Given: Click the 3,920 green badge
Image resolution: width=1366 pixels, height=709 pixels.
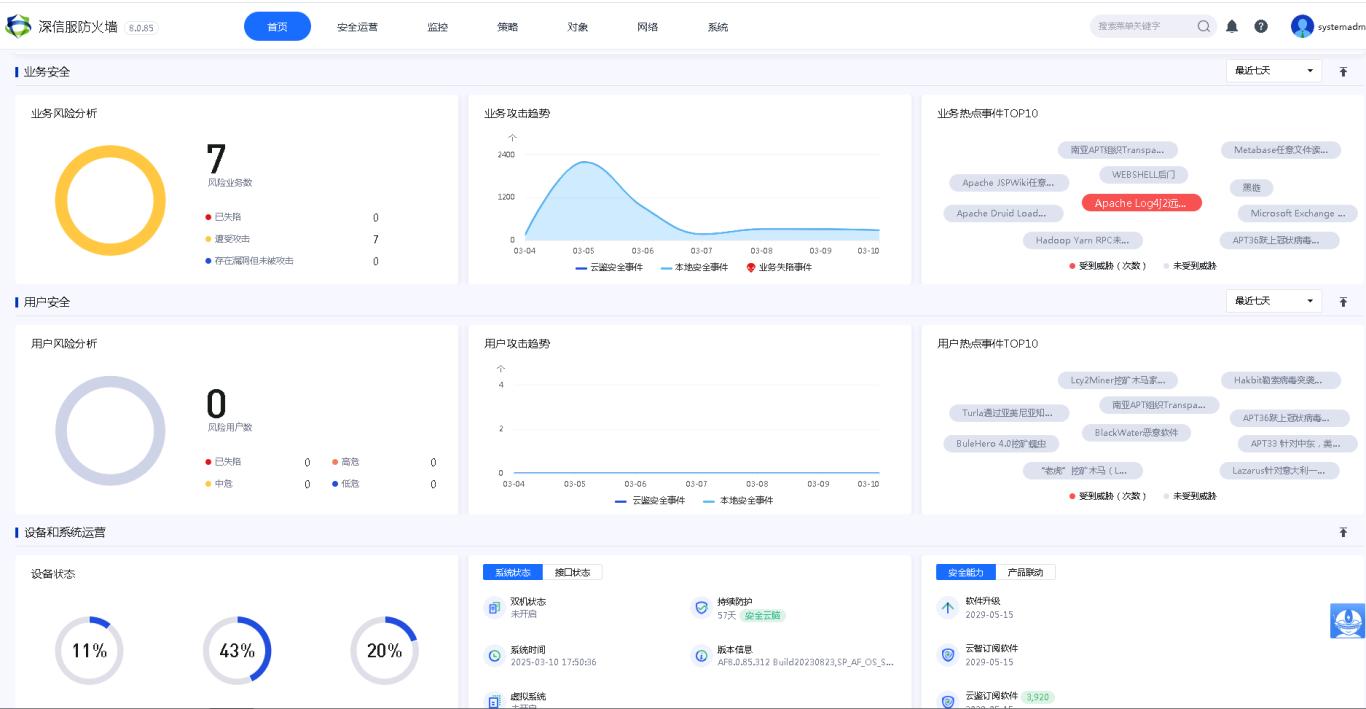Looking at the screenshot, I should [1038, 697].
